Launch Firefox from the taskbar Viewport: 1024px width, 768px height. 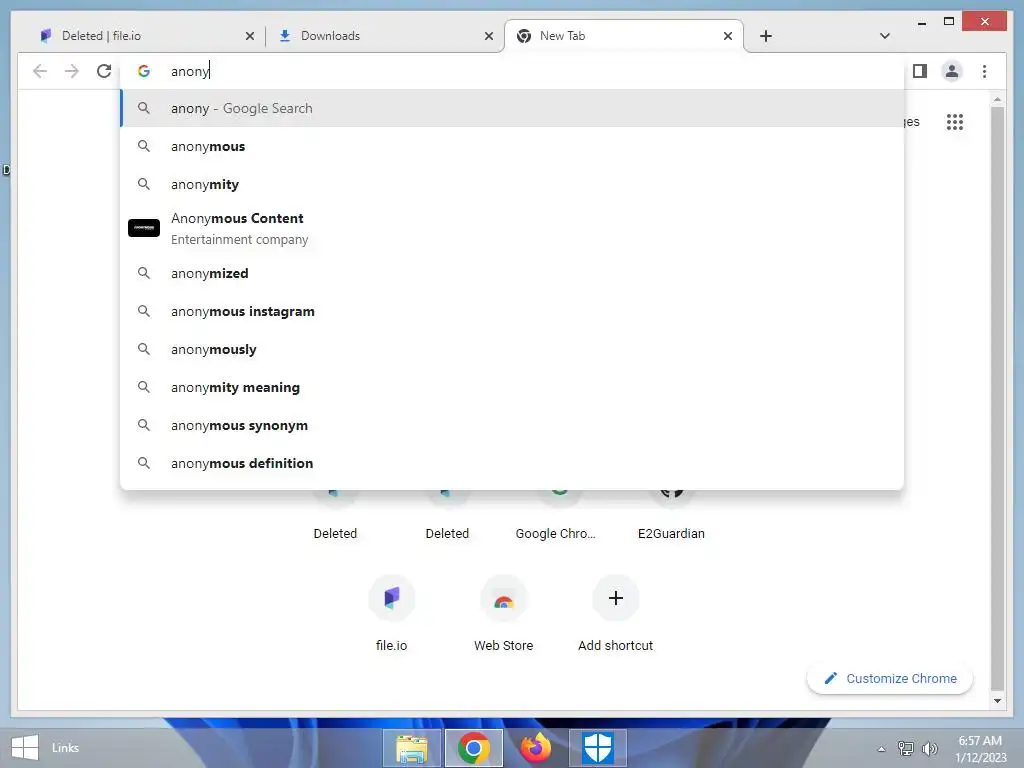click(x=536, y=748)
